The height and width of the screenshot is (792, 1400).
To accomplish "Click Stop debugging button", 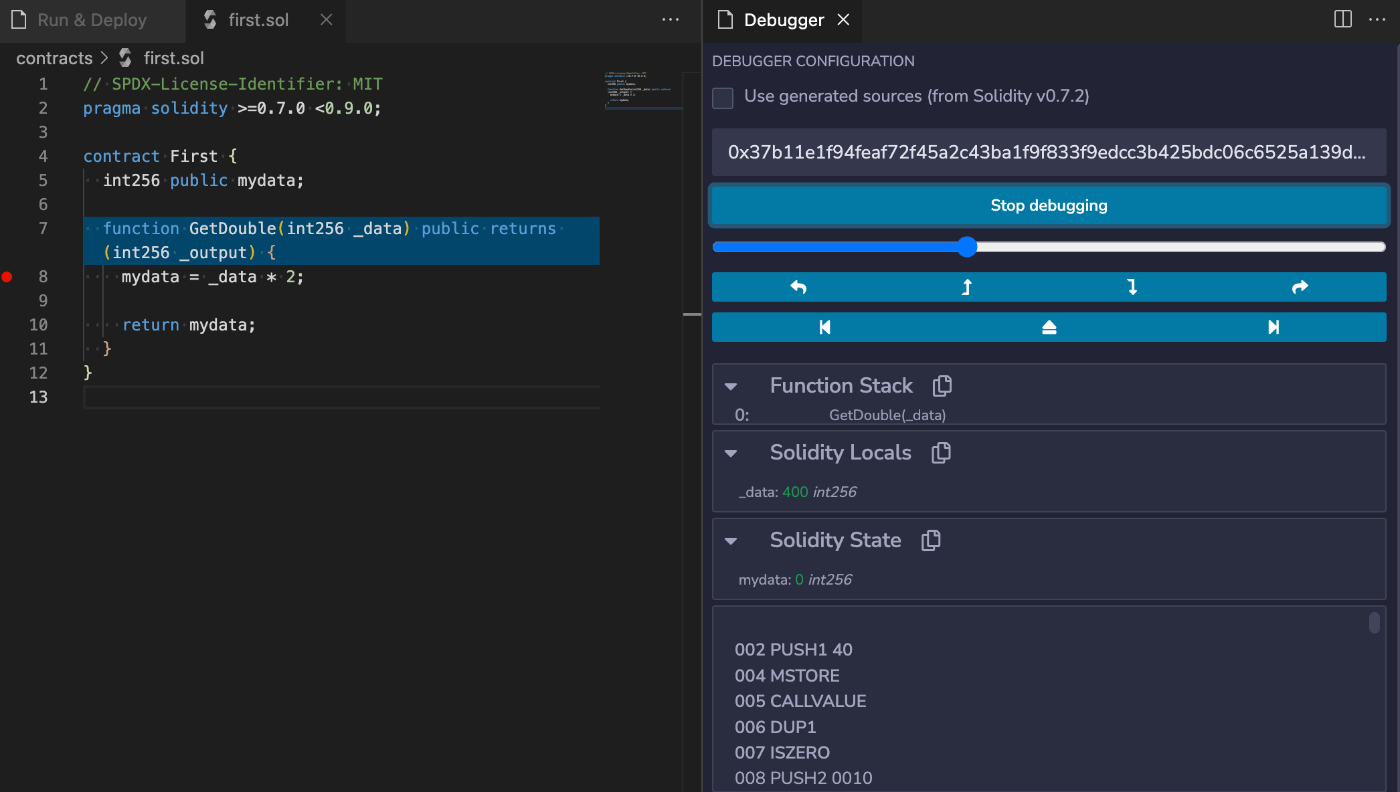I will pos(1049,205).
